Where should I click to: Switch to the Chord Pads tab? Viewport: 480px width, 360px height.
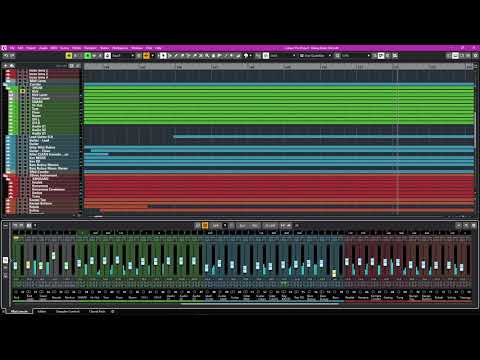(x=97, y=311)
